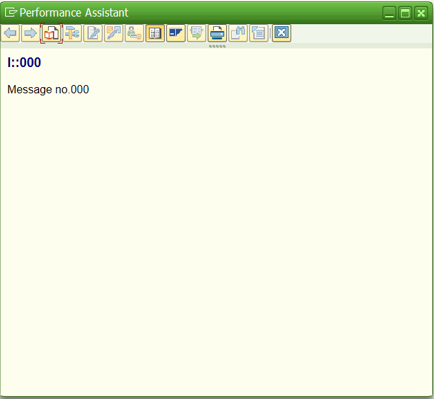This screenshot has height=399, width=434.
Task: Close help via blue X toolbar icon
Action: [282, 33]
